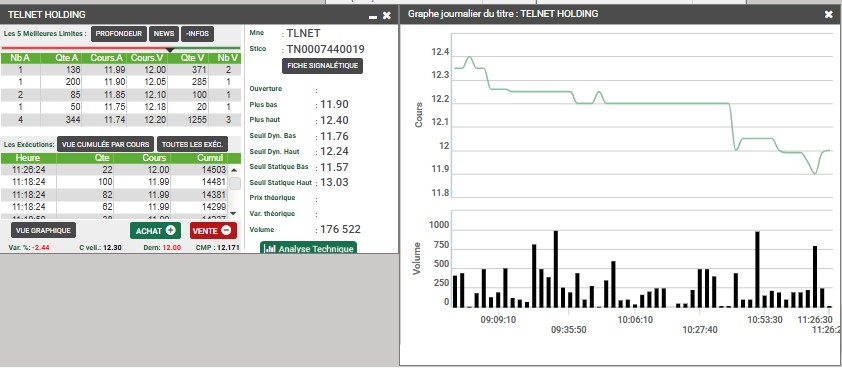Select the 11:26:24 execution row

pos(114,170)
